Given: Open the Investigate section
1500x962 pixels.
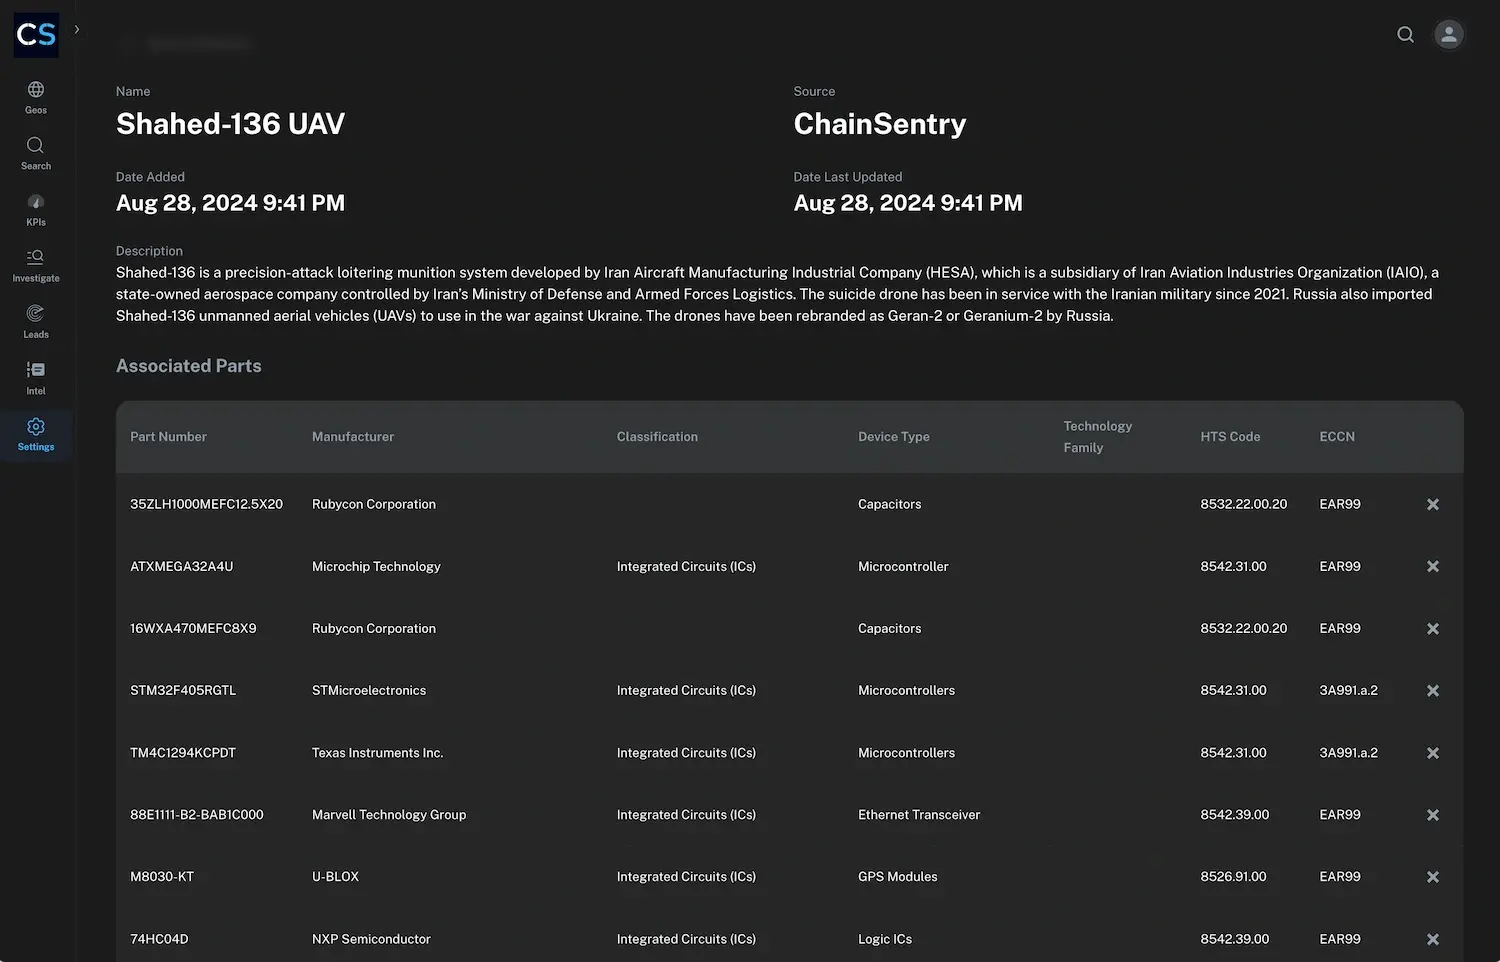Looking at the screenshot, I should point(36,266).
